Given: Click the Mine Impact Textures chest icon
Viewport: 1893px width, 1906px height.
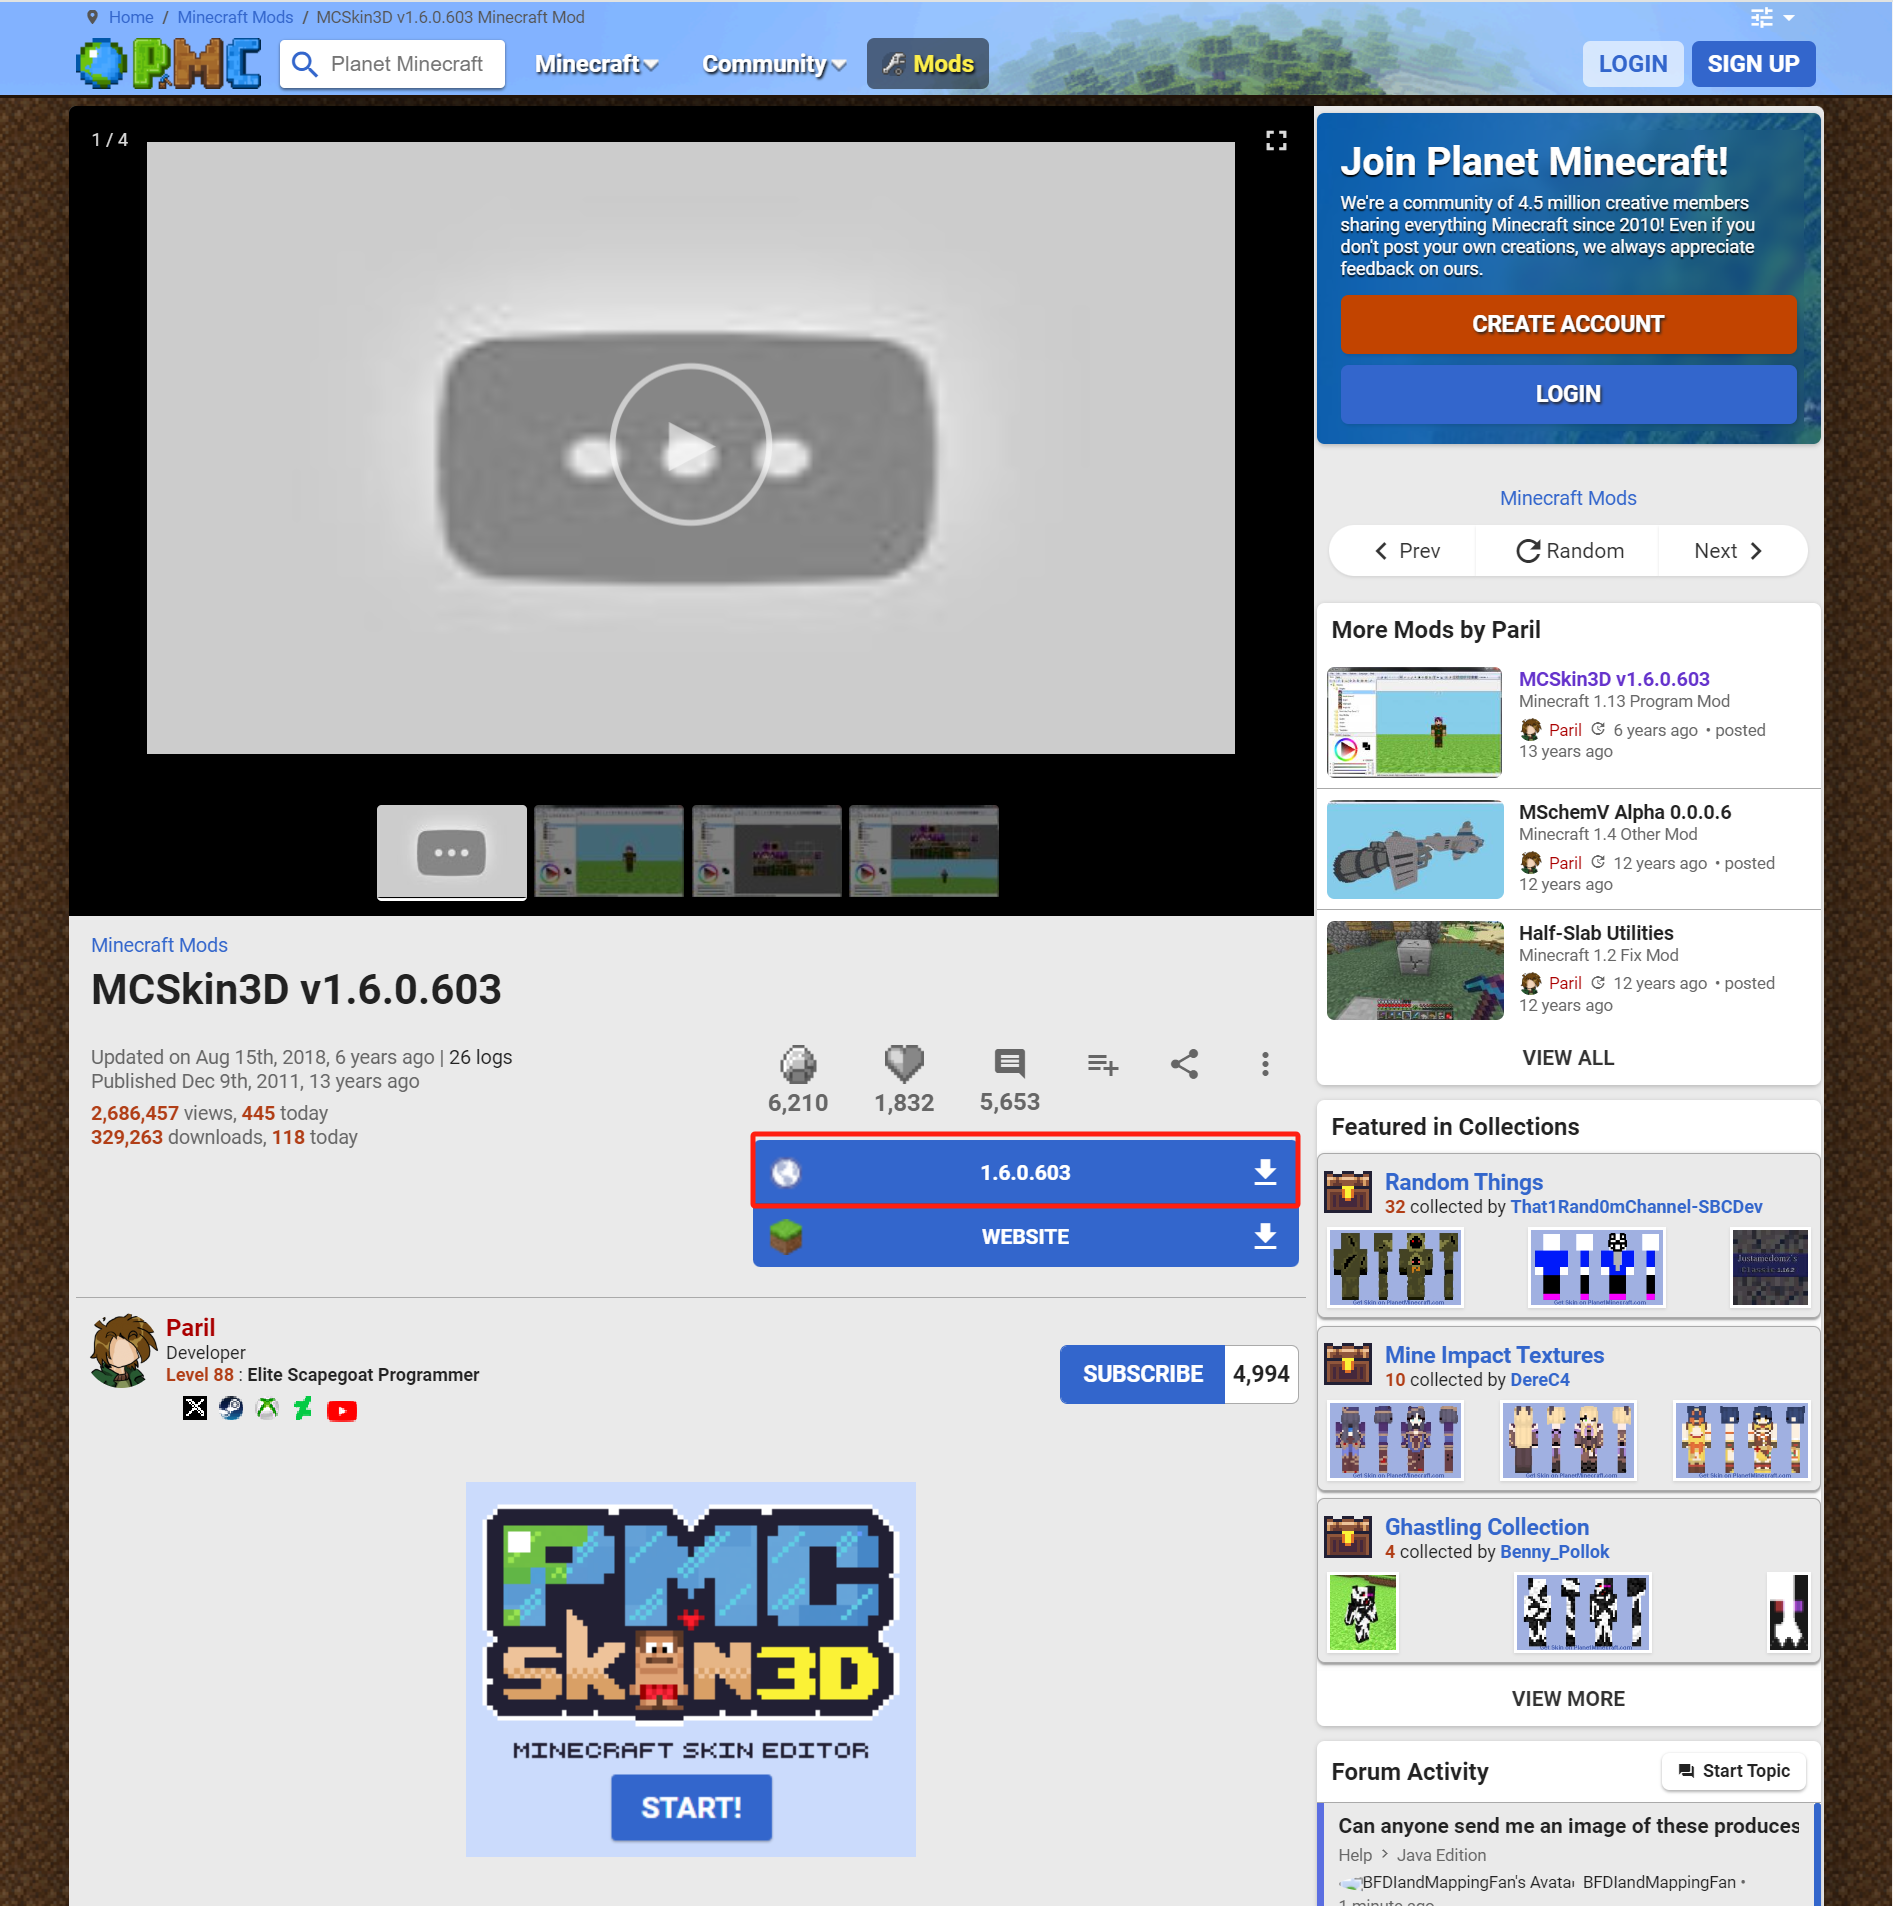Looking at the screenshot, I should pos(1348,1364).
